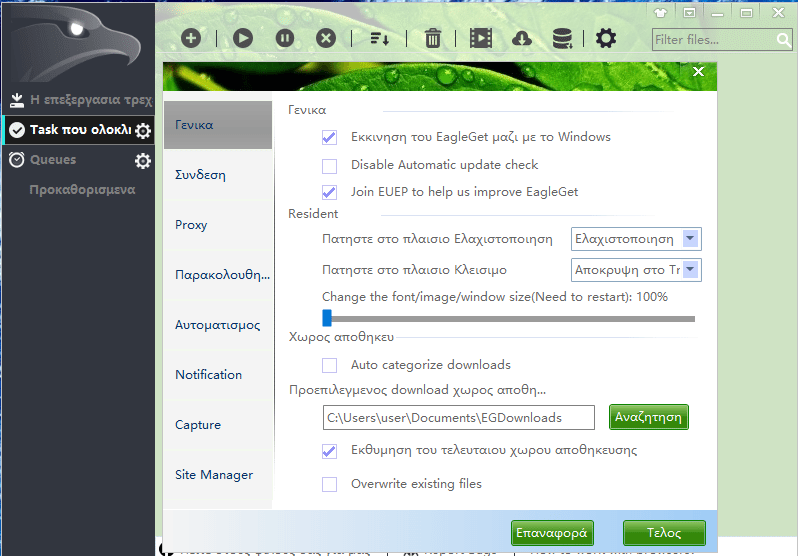Image resolution: width=798 pixels, height=556 pixels.
Task: Open the Proxy settings tab
Action: pyautogui.click(x=218, y=225)
